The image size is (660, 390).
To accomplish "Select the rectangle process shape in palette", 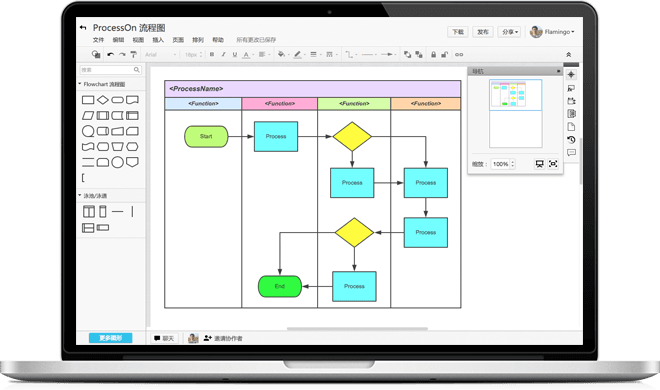I will coord(88,100).
